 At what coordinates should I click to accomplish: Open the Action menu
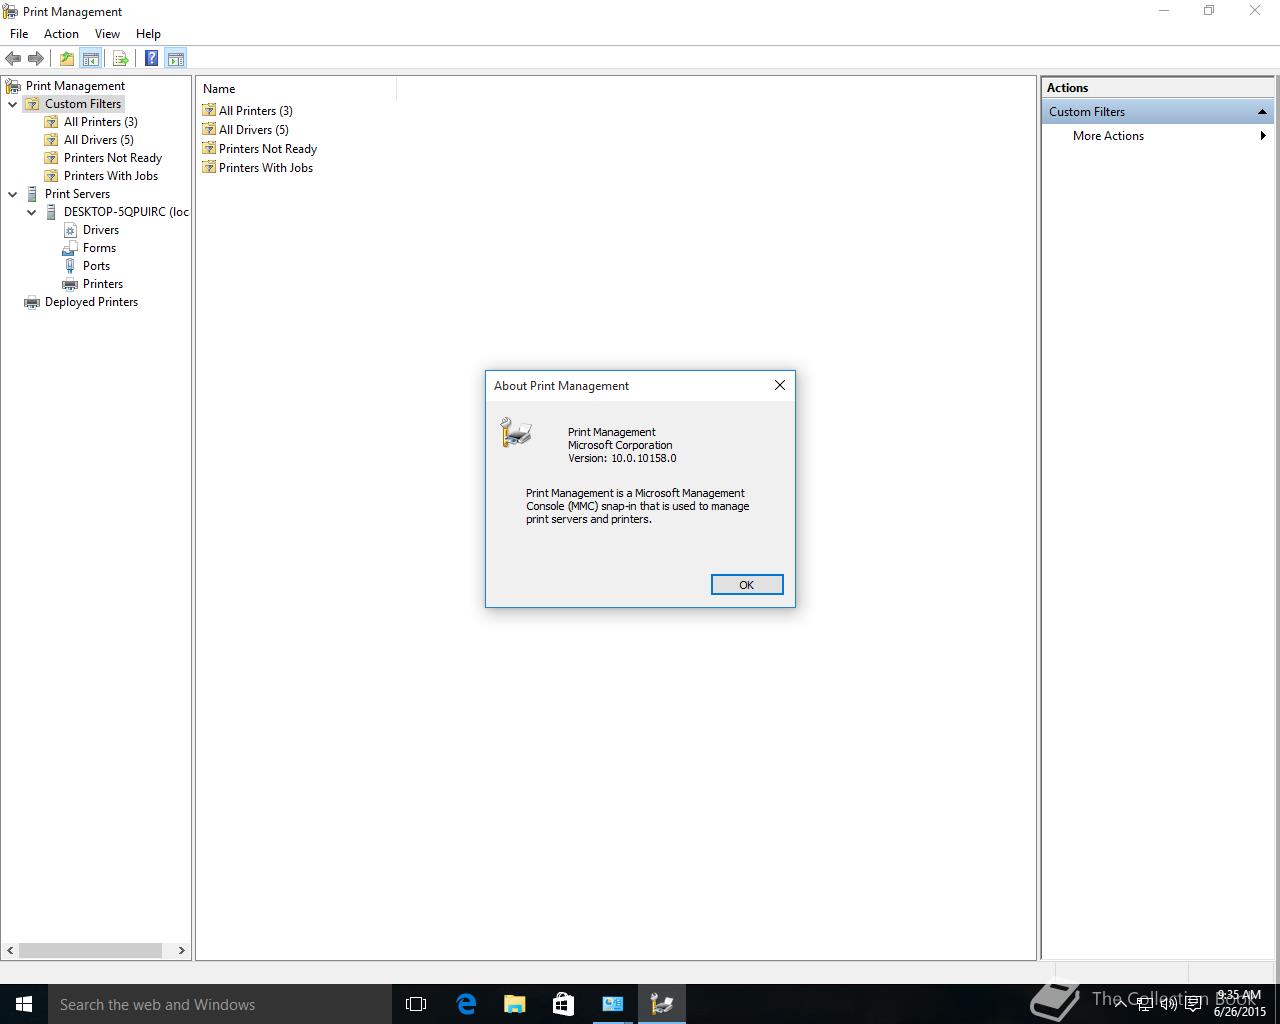point(61,34)
